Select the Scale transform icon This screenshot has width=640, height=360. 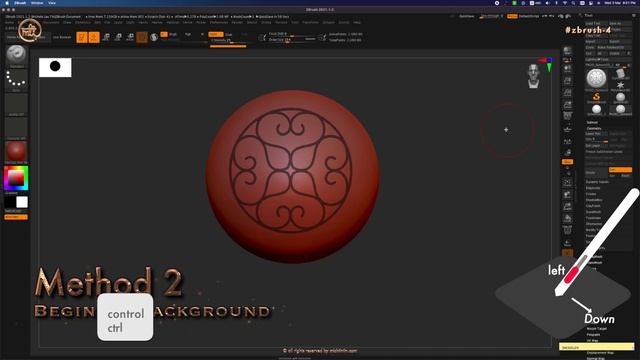118,37
